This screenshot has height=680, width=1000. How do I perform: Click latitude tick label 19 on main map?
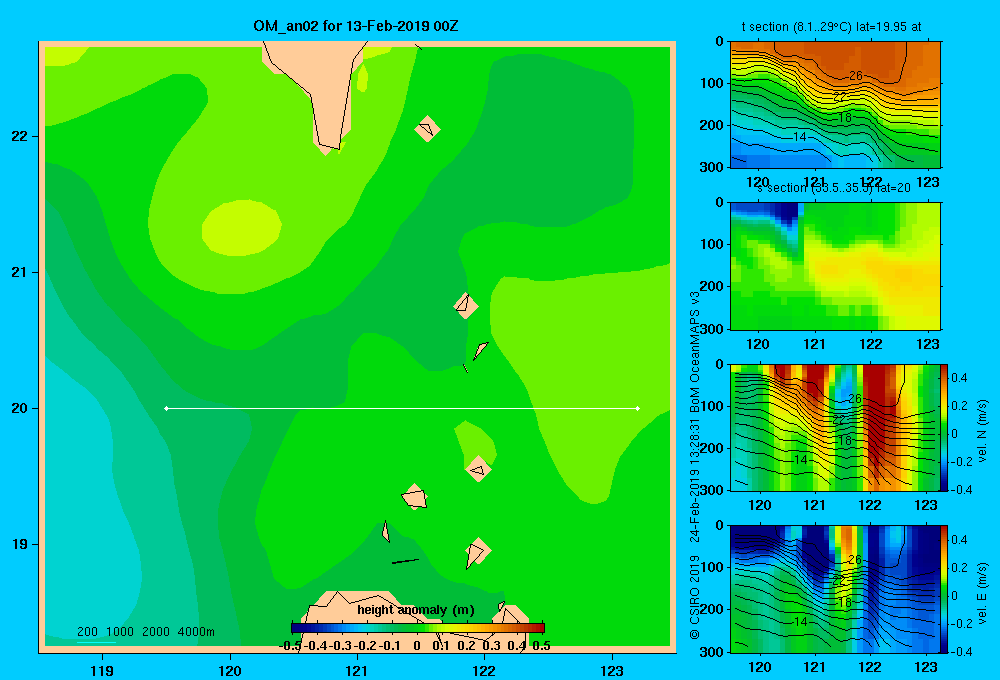point(20,544)
